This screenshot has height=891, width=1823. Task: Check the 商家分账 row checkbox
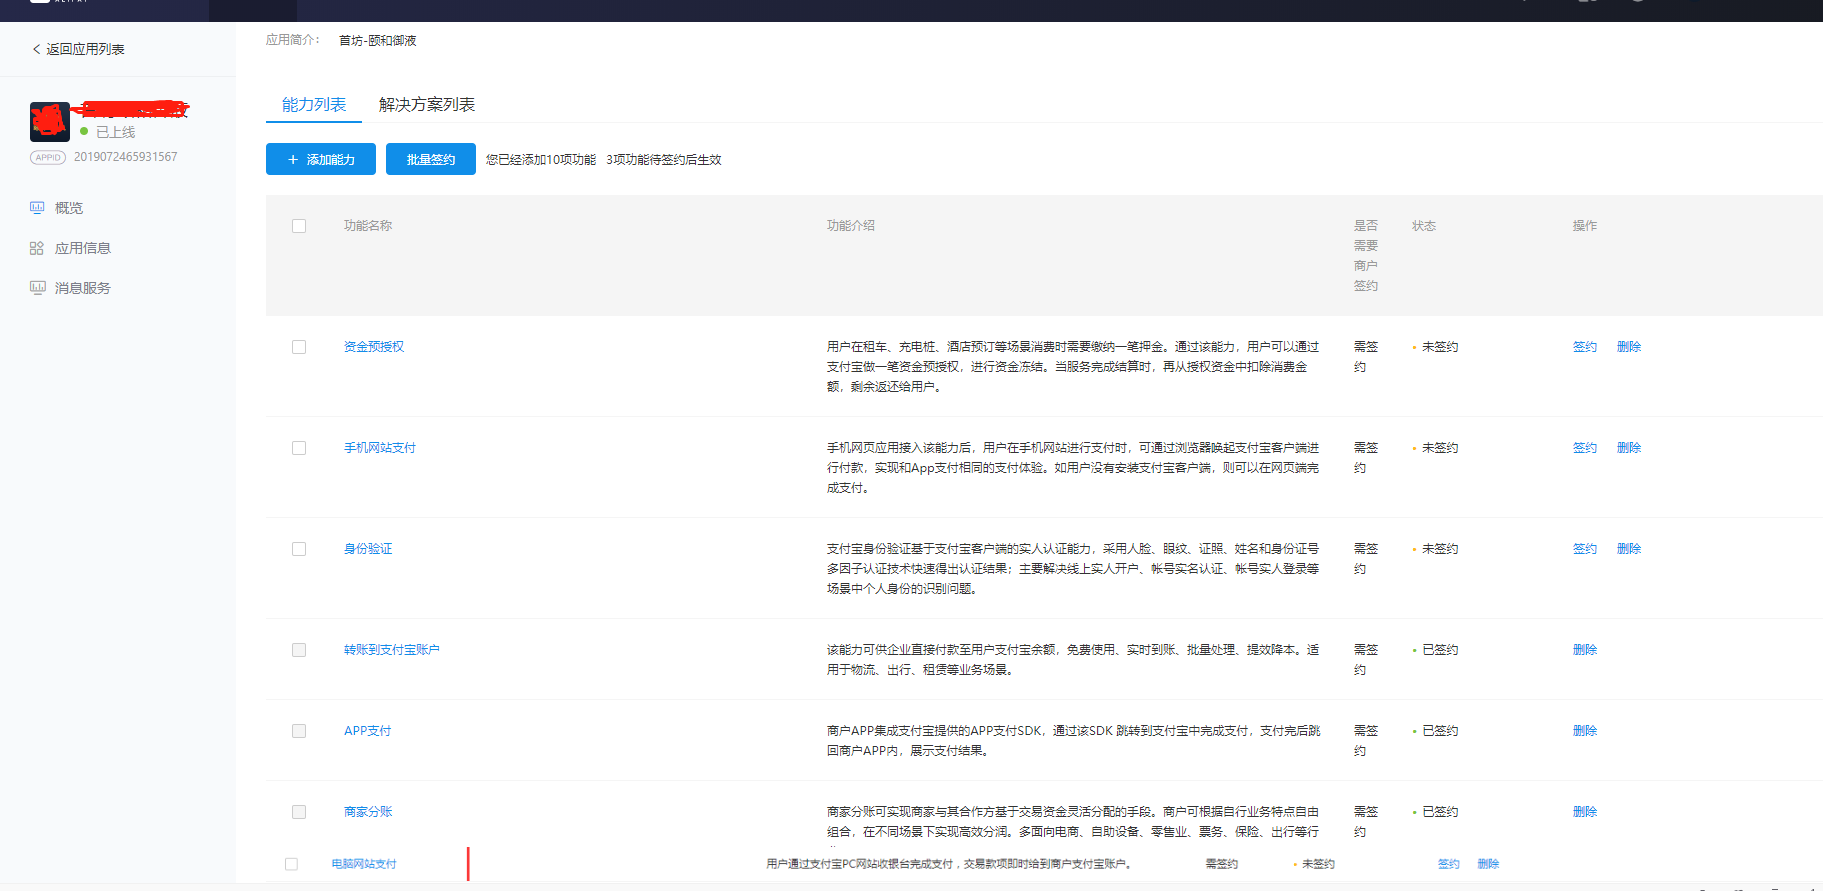pos(299,812)
